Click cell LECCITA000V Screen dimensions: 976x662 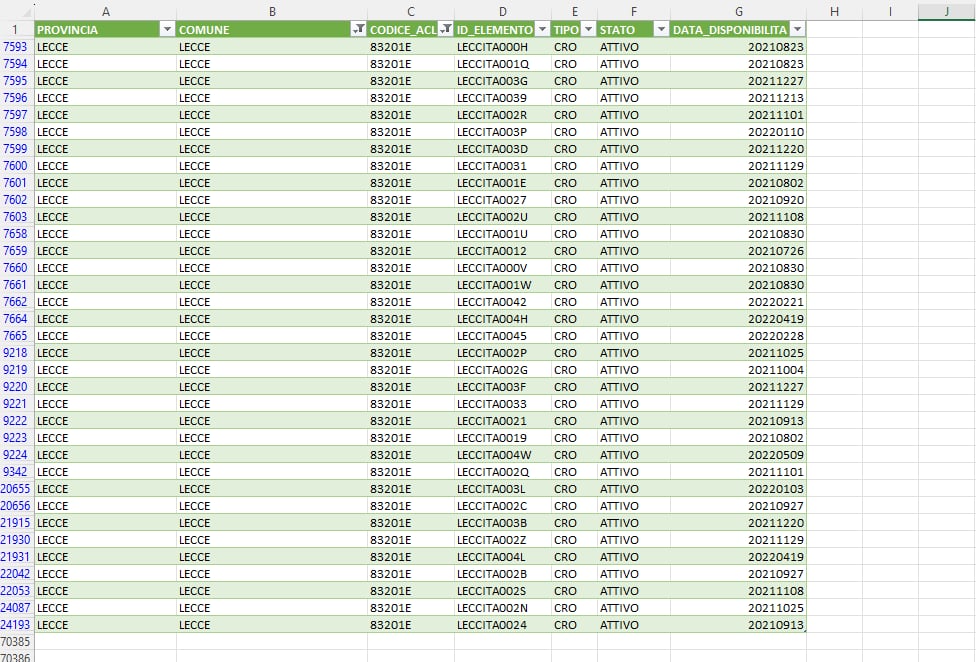click(503, 268)
